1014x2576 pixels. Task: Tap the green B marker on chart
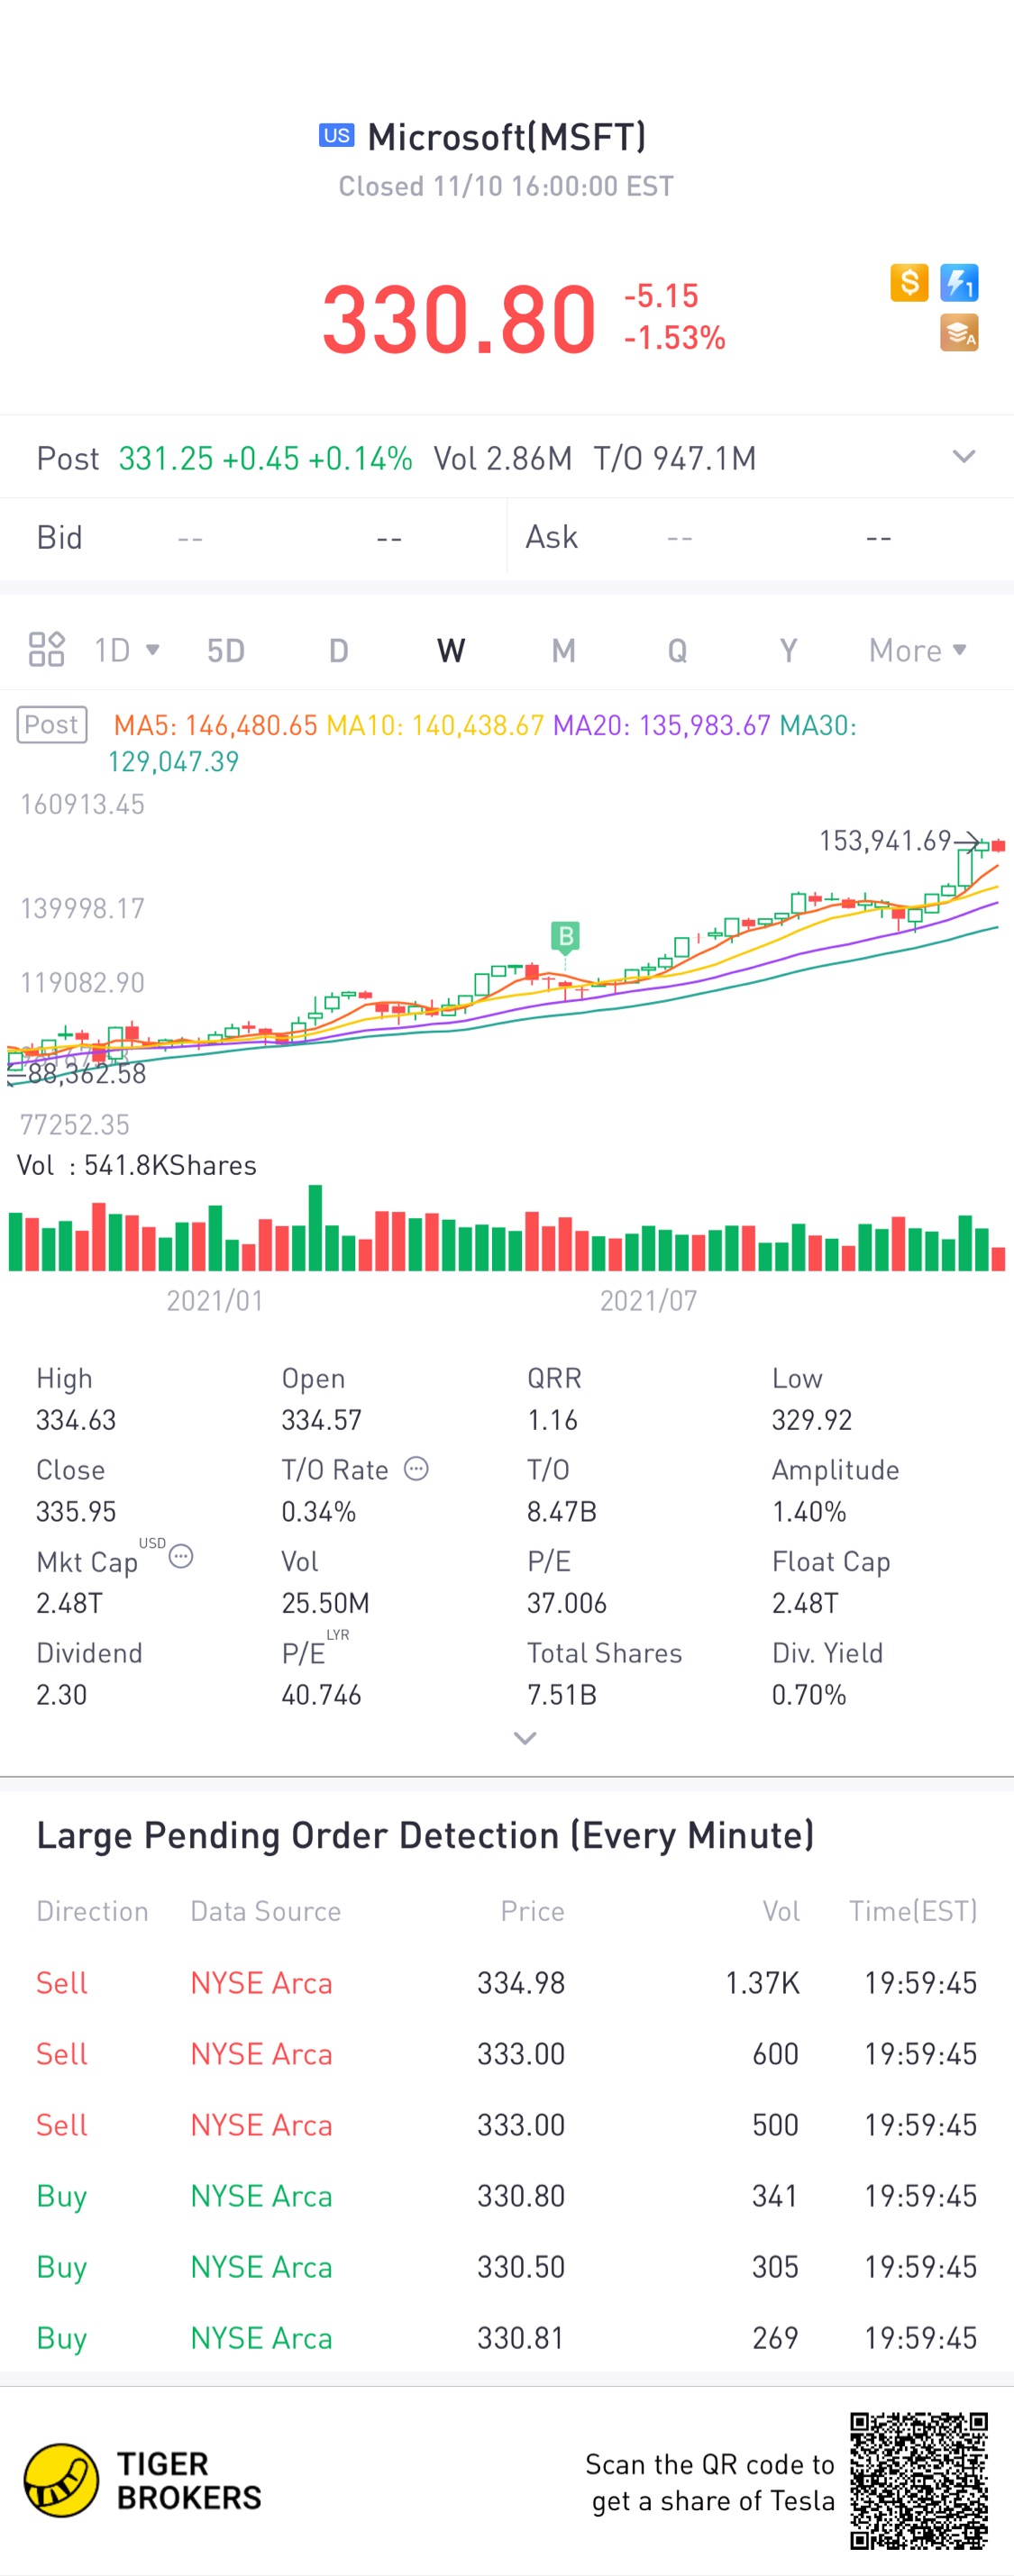pyautogui.click(x=565, y=937)
